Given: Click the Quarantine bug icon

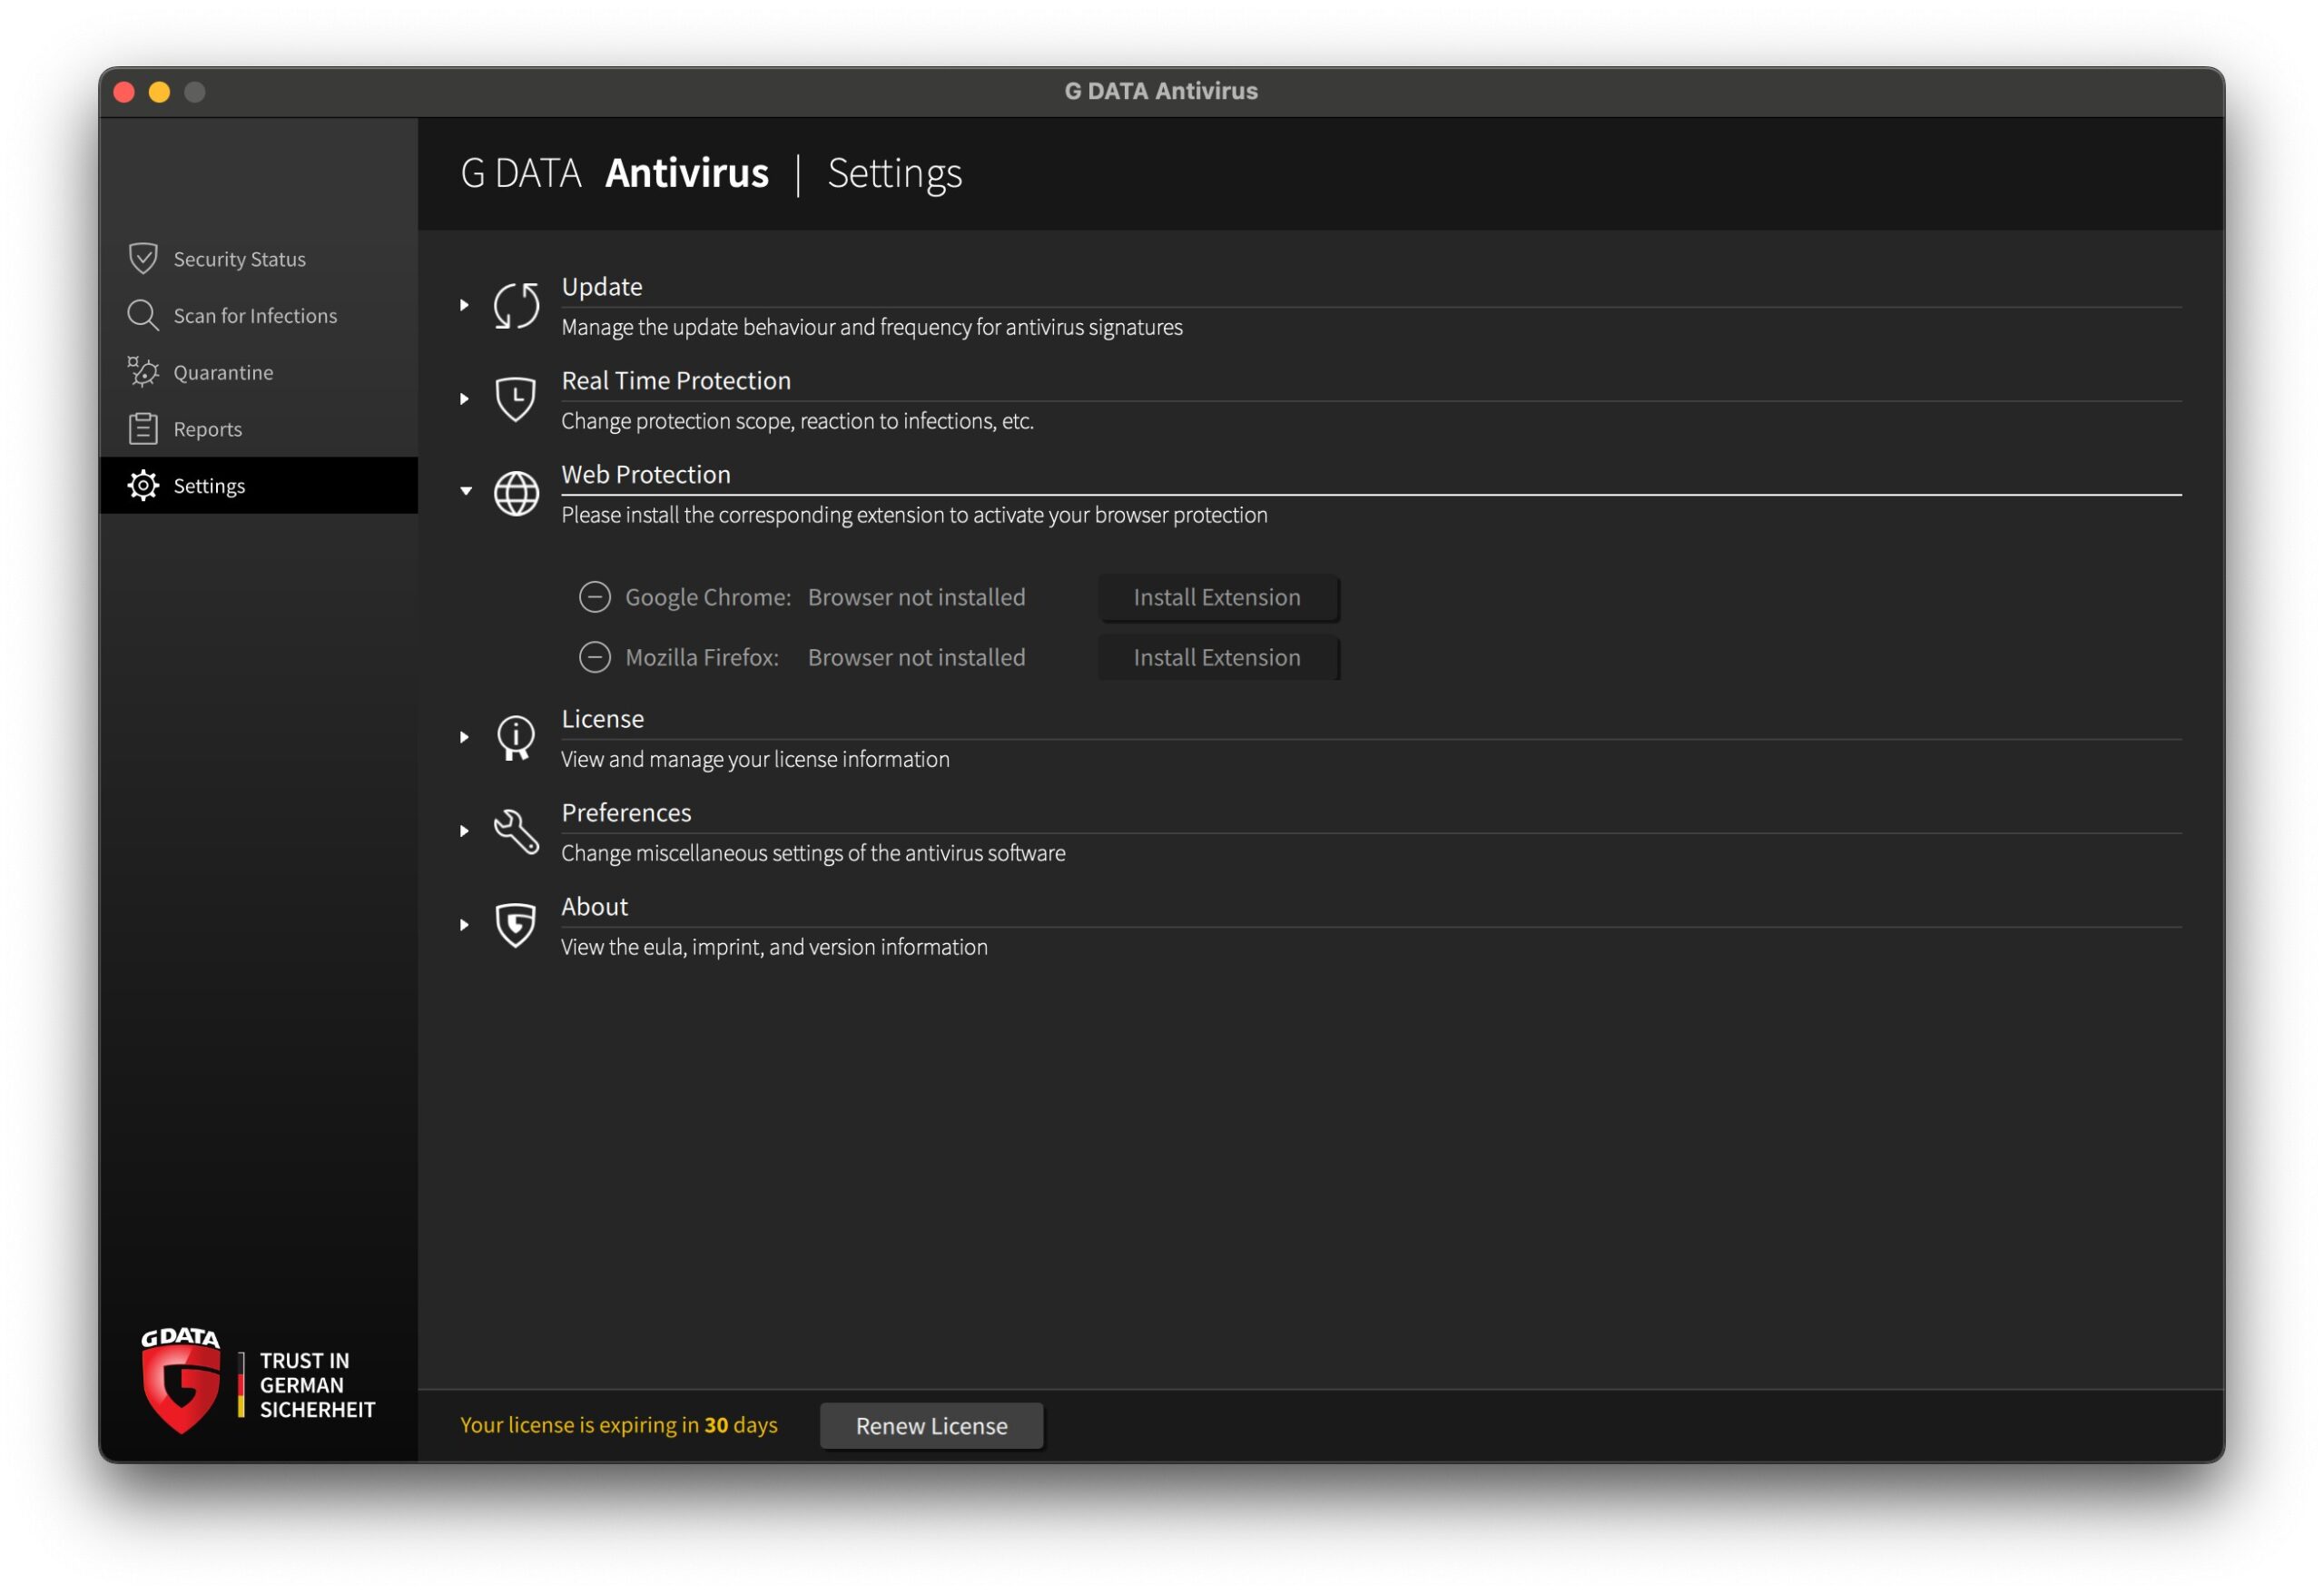Looking at the screenshot, I should pos(143,372).
